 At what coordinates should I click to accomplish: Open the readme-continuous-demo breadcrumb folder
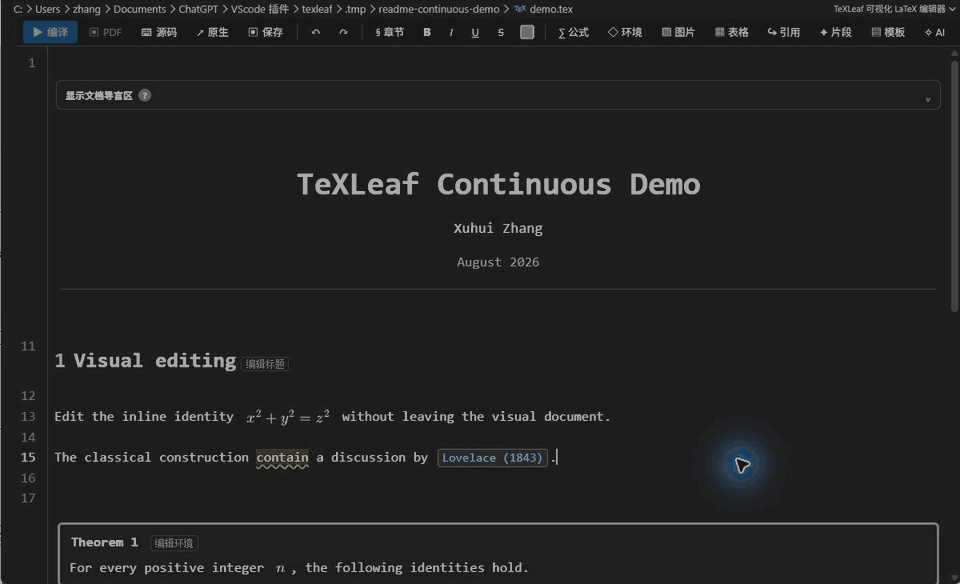click(438, 9)
